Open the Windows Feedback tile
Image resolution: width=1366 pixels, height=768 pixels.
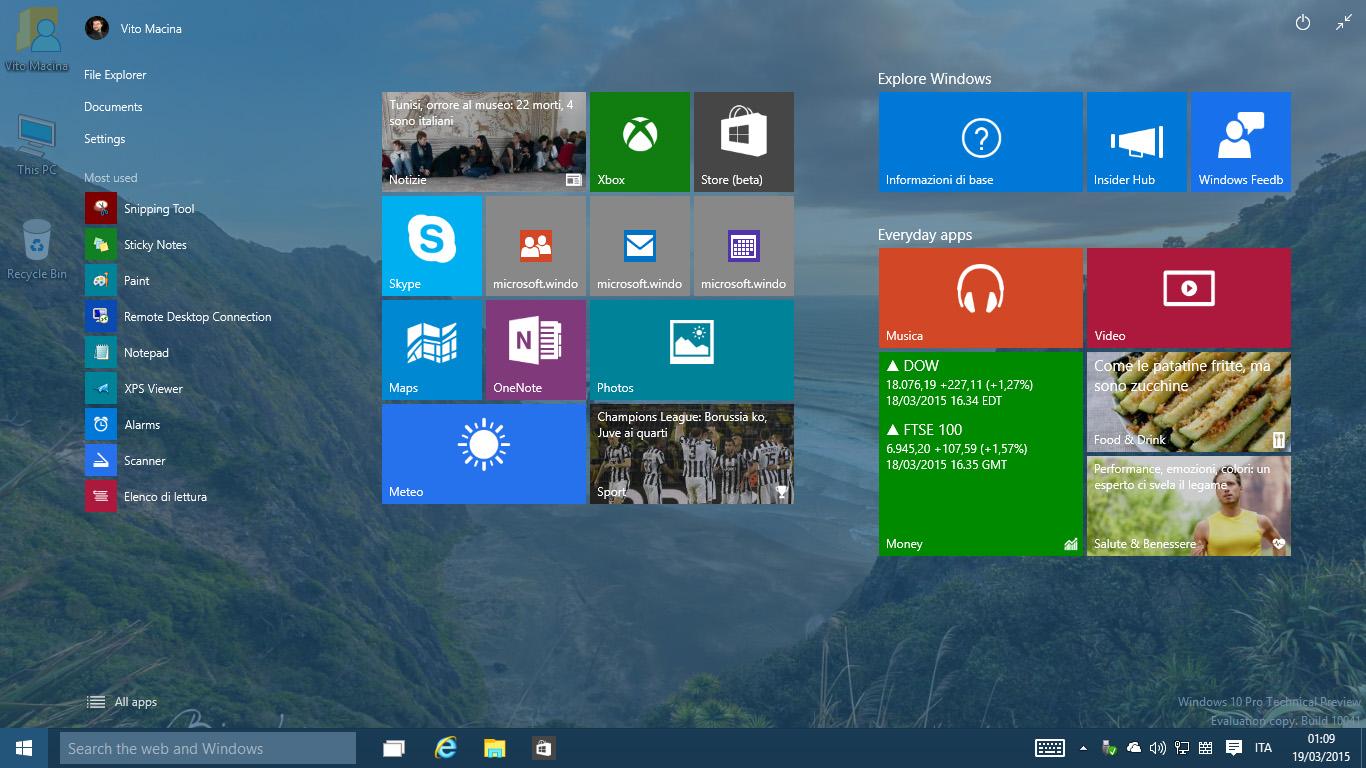(x=1241, y=142)
